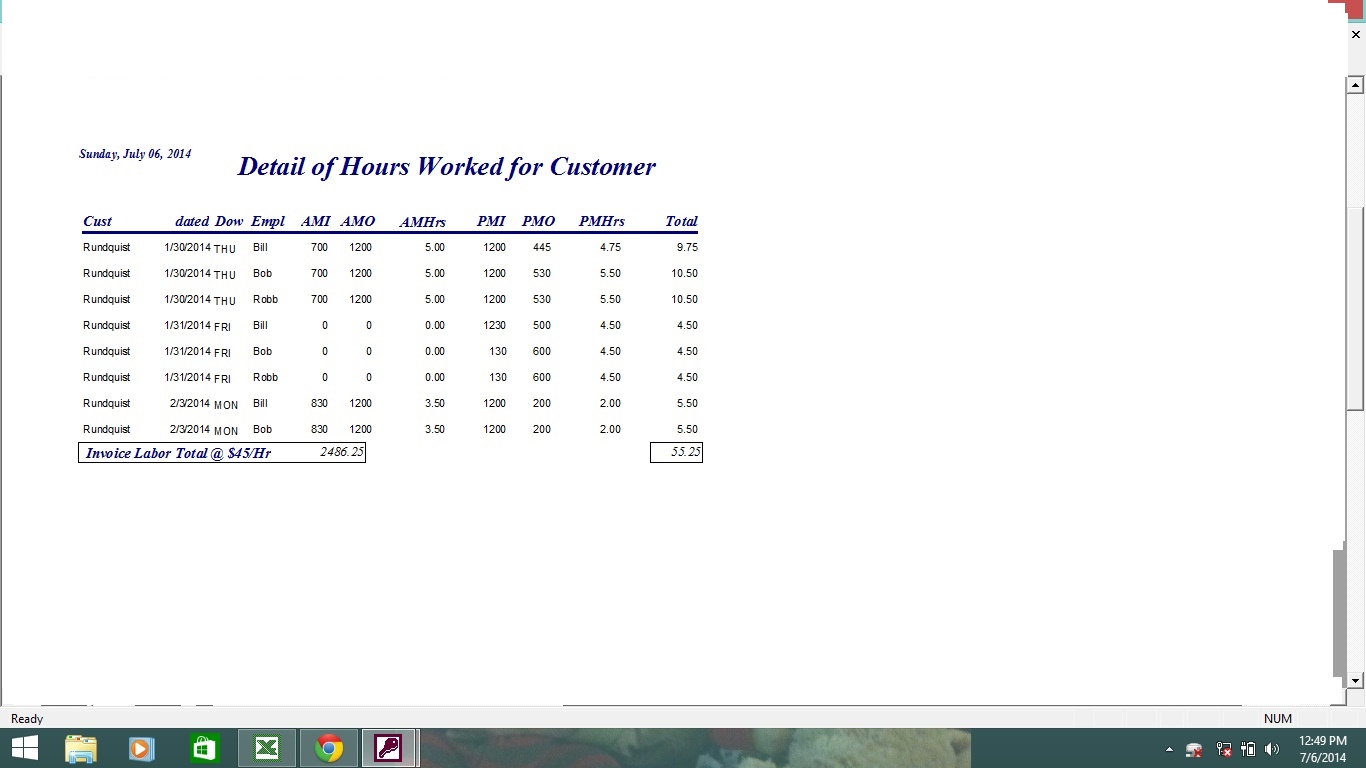Switch to Google Chrome on the taskbar
Screen dimensions: 1366x768
329,748
